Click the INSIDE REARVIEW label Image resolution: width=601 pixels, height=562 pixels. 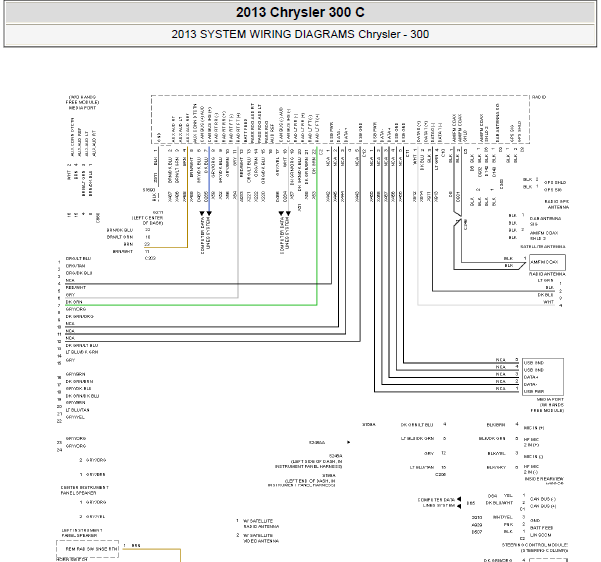click(x=544, y=479)
